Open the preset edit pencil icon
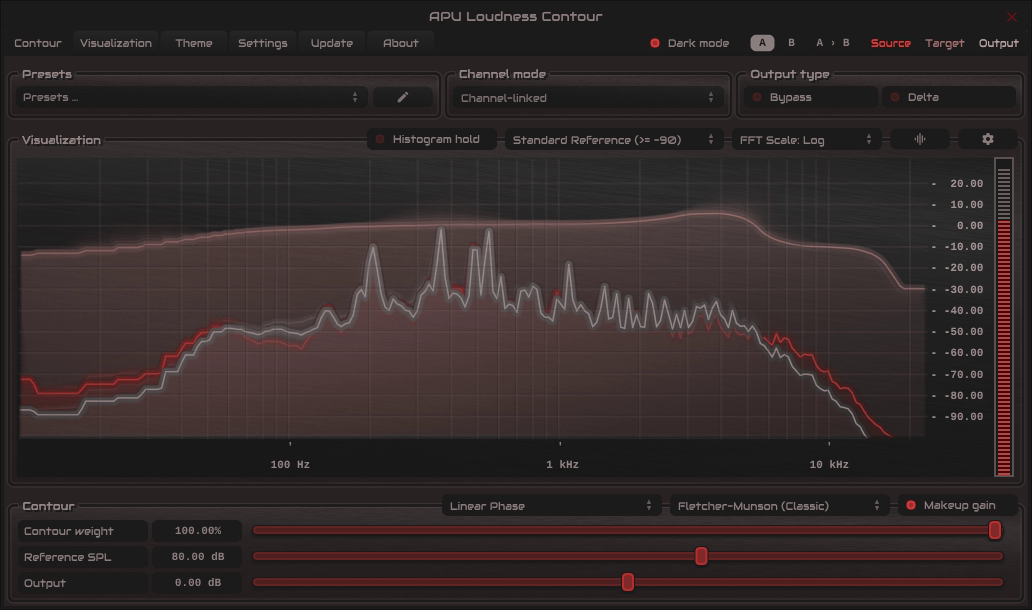Screen dimensions: 1032x610 [x=403, y=97]
